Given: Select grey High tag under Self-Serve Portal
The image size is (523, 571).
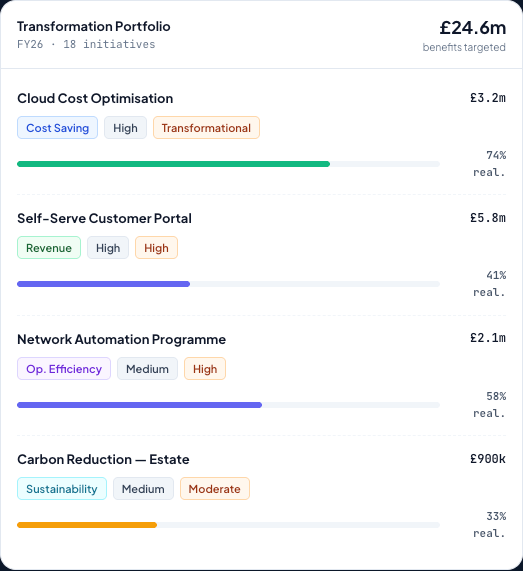Looking at the screenshot, I should [108, 248].
